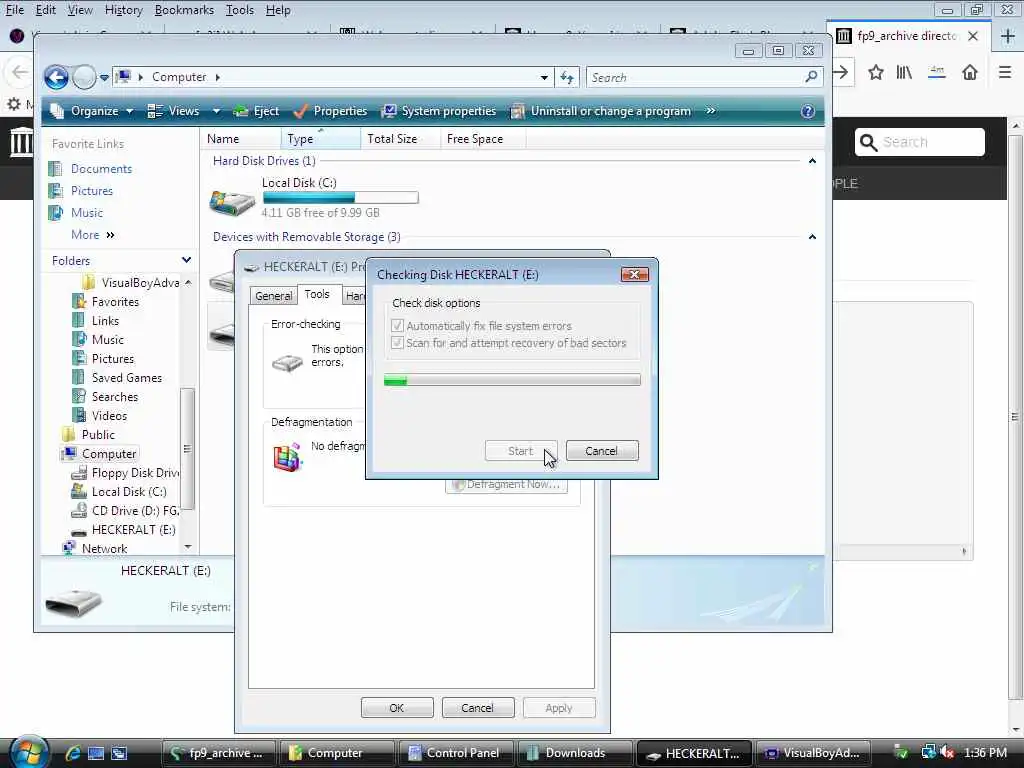1024x768 pixels.
Task: Open Firefox Bookmarks menu
Action: point(184,10)
